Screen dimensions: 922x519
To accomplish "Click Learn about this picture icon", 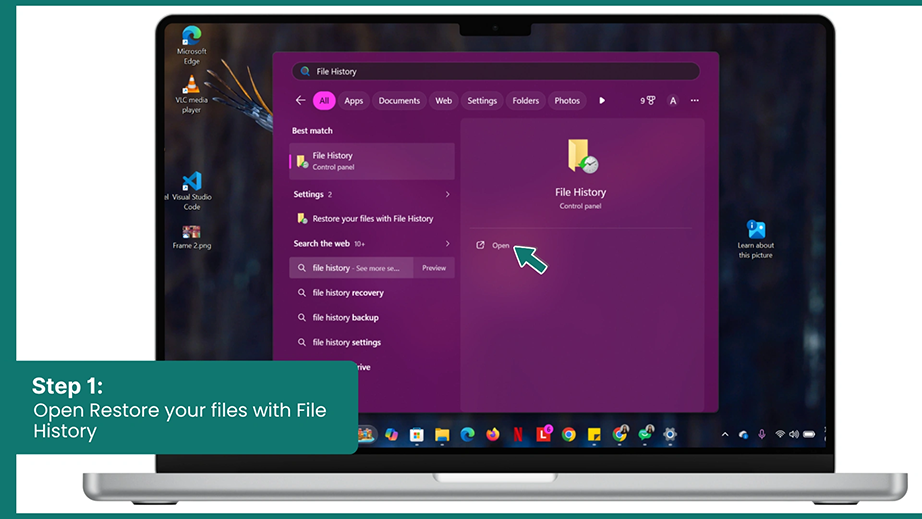I will pos(756,239).
